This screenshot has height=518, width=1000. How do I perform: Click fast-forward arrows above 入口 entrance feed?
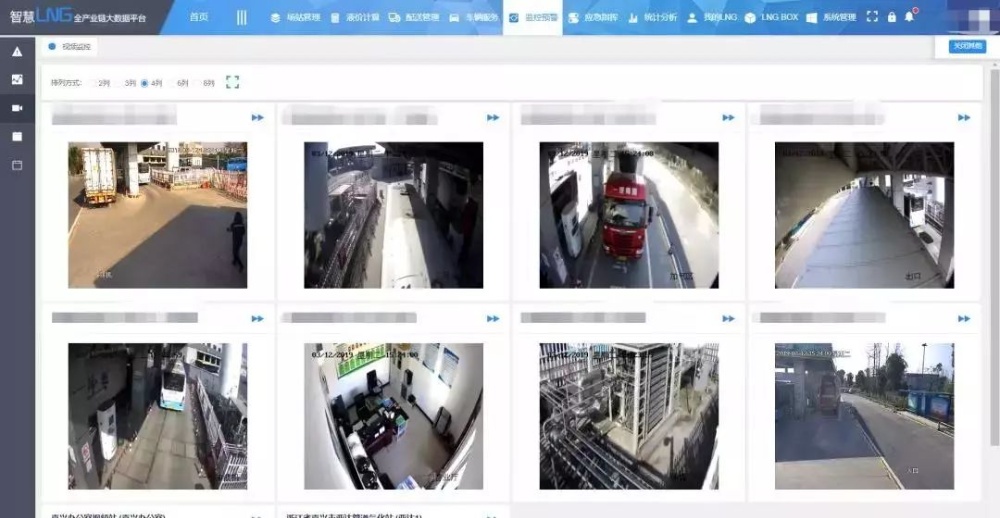coord(964,318)
